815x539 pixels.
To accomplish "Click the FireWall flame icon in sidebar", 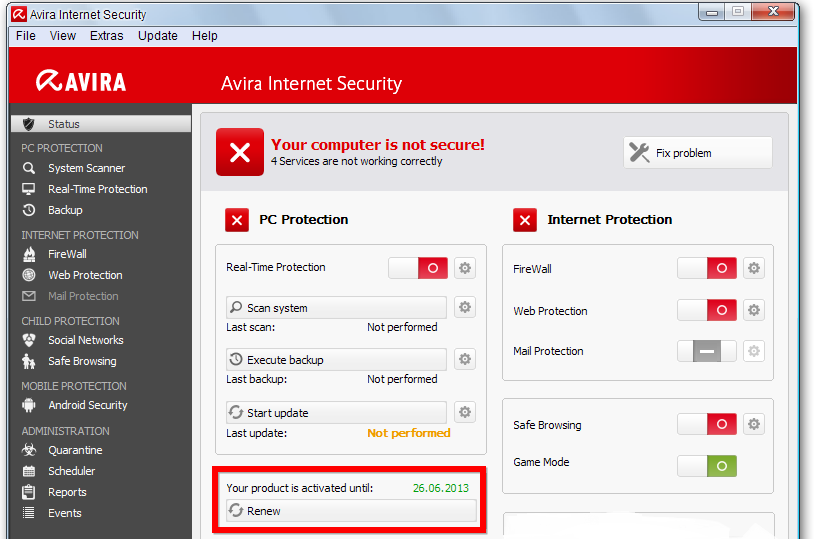I will point(29,254).
